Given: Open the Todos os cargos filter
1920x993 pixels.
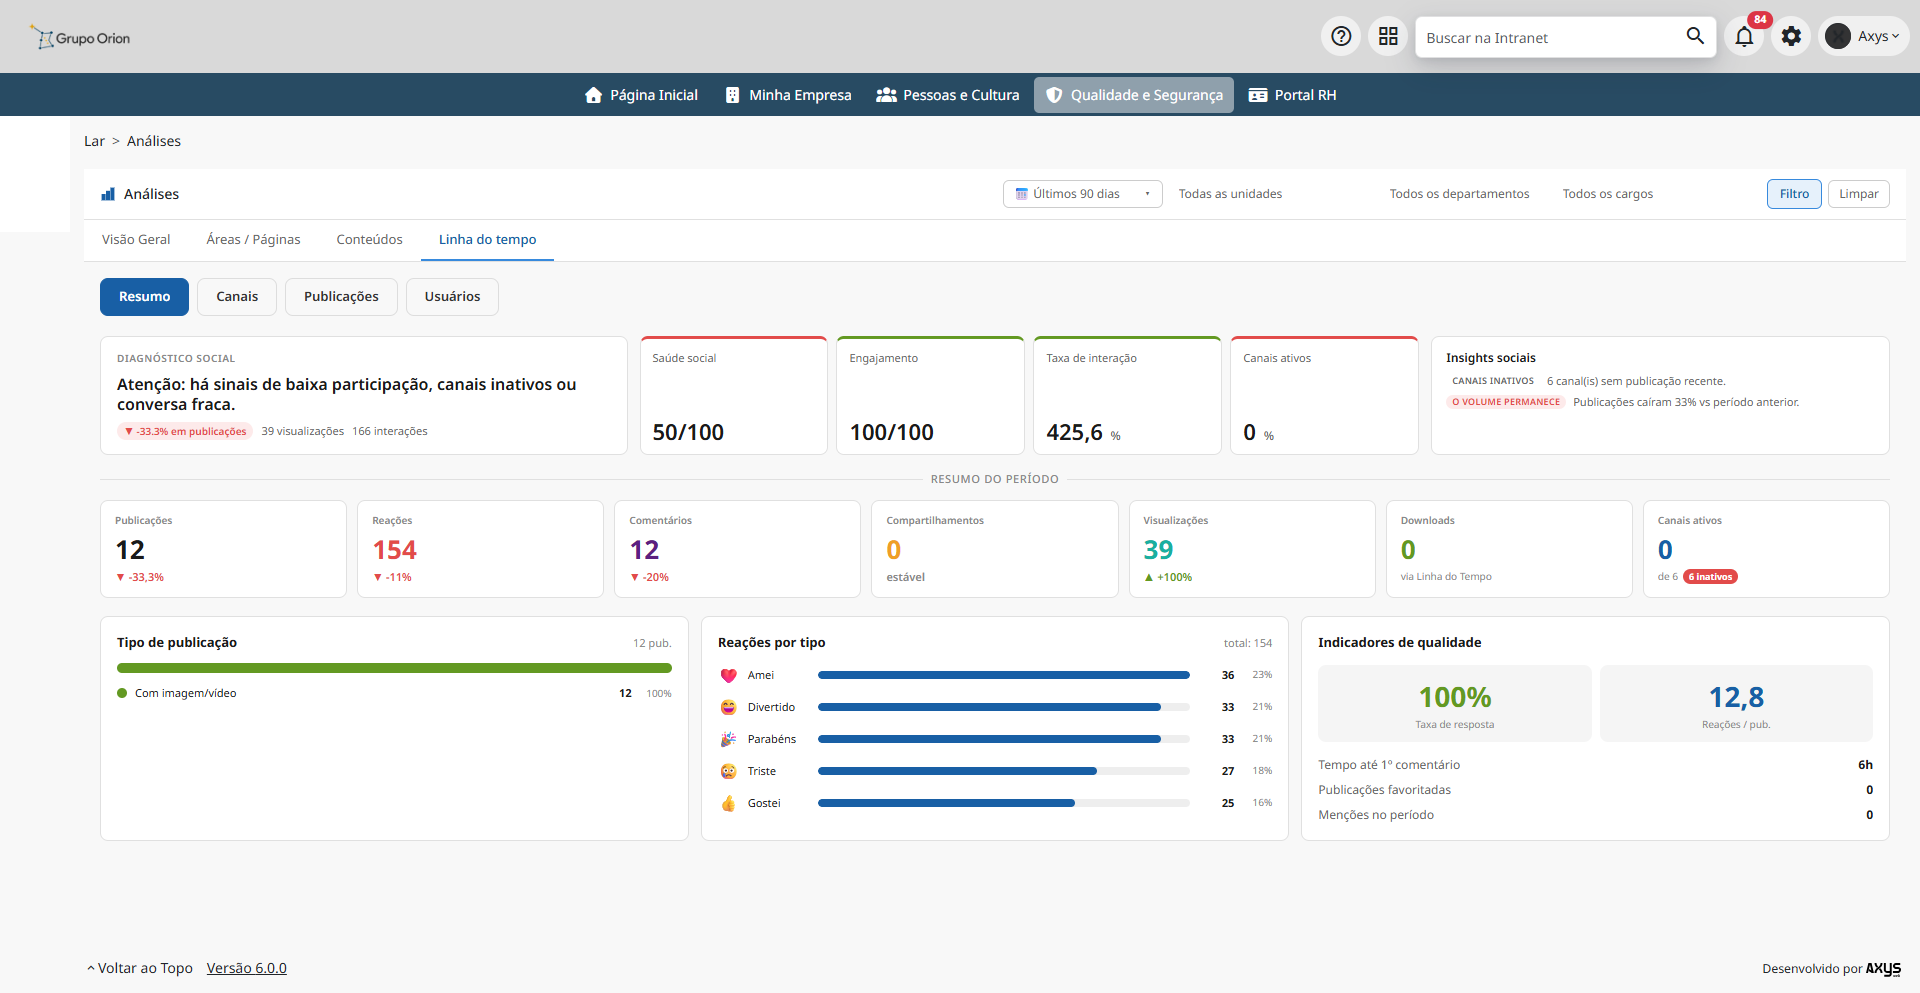Looking at the screenshot, I should click(1607, 194).
